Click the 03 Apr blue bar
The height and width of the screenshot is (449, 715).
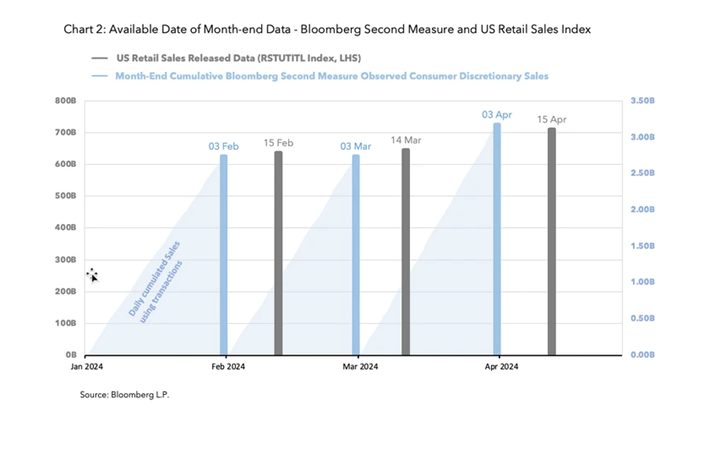(x=497, y=239)
